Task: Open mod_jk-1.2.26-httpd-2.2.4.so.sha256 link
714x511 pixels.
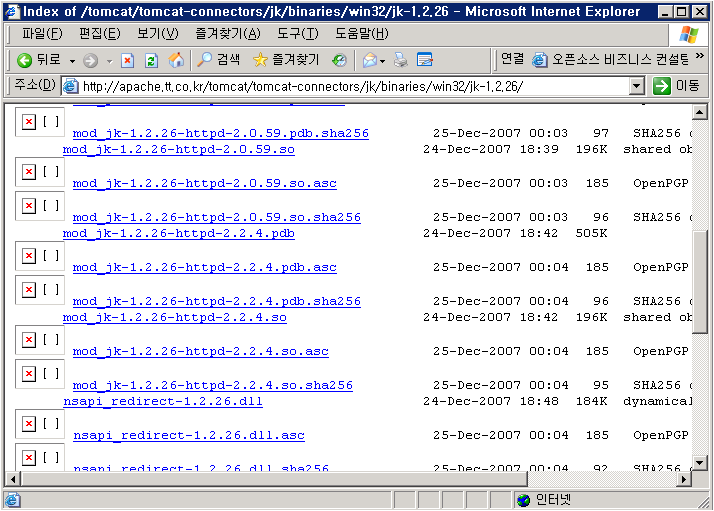Action: pyautogui.click(x=213, y=386)
